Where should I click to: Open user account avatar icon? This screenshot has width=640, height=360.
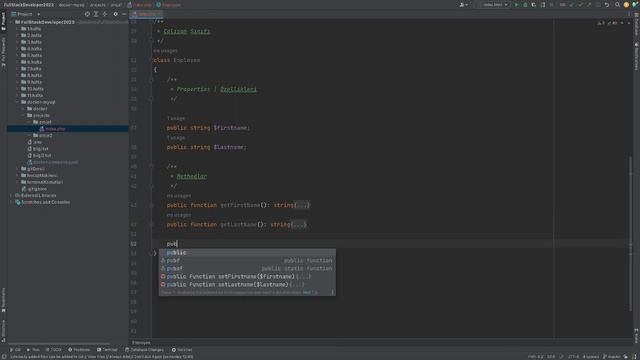626,5
